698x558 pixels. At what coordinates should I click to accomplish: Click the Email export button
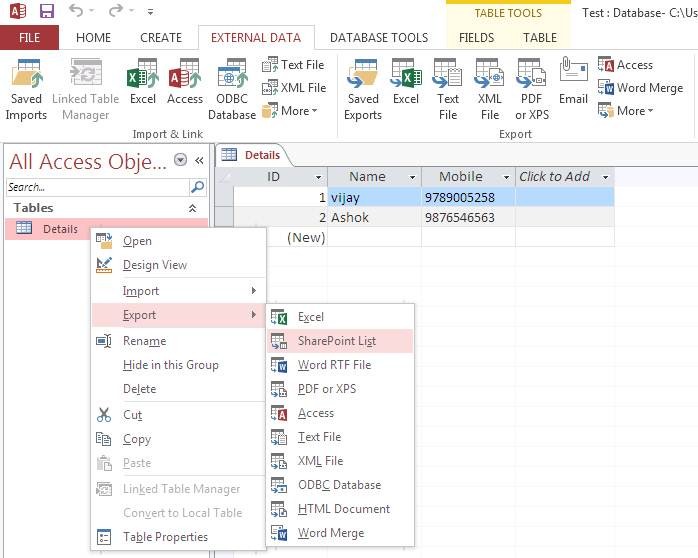pos(573,82)
